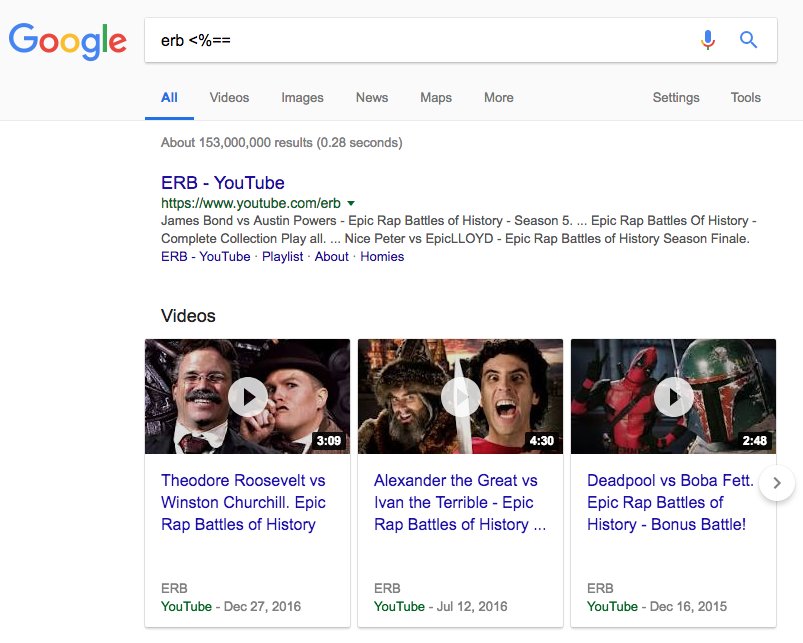Click the blue magnifier search icon

[x=748, y=39]
